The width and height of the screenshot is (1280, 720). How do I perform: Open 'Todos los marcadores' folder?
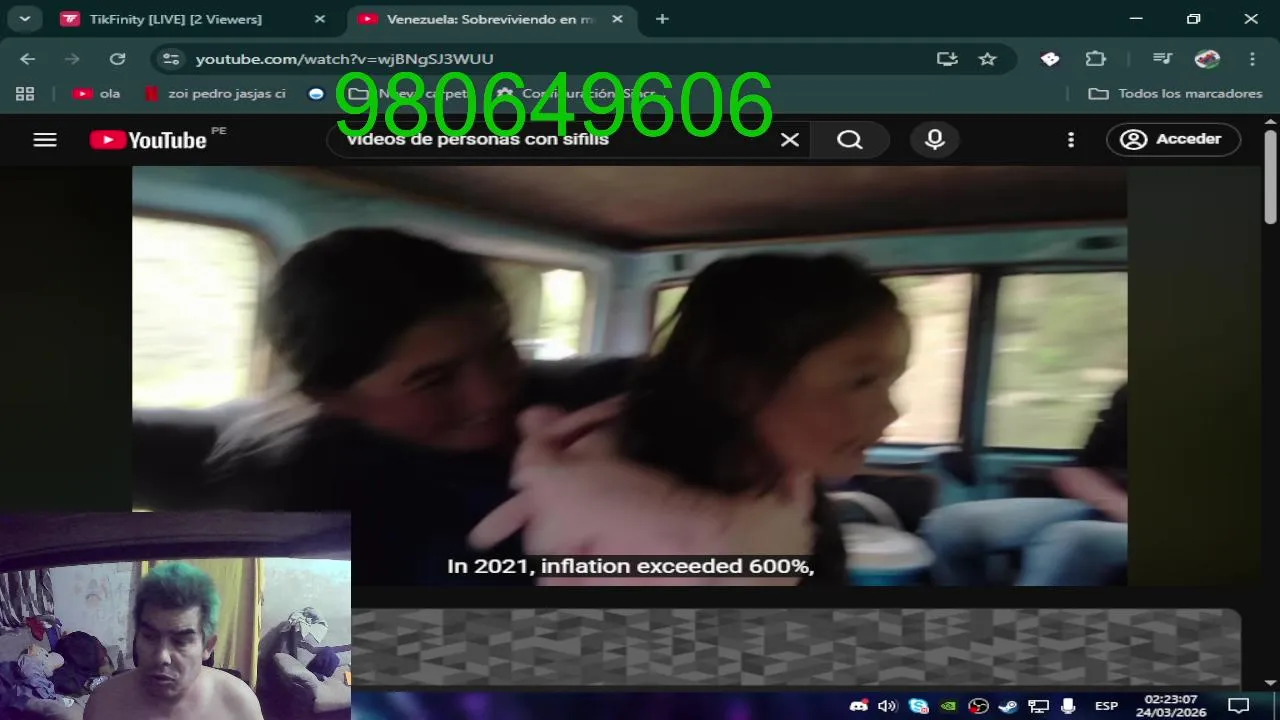[x=1176, y=93]
